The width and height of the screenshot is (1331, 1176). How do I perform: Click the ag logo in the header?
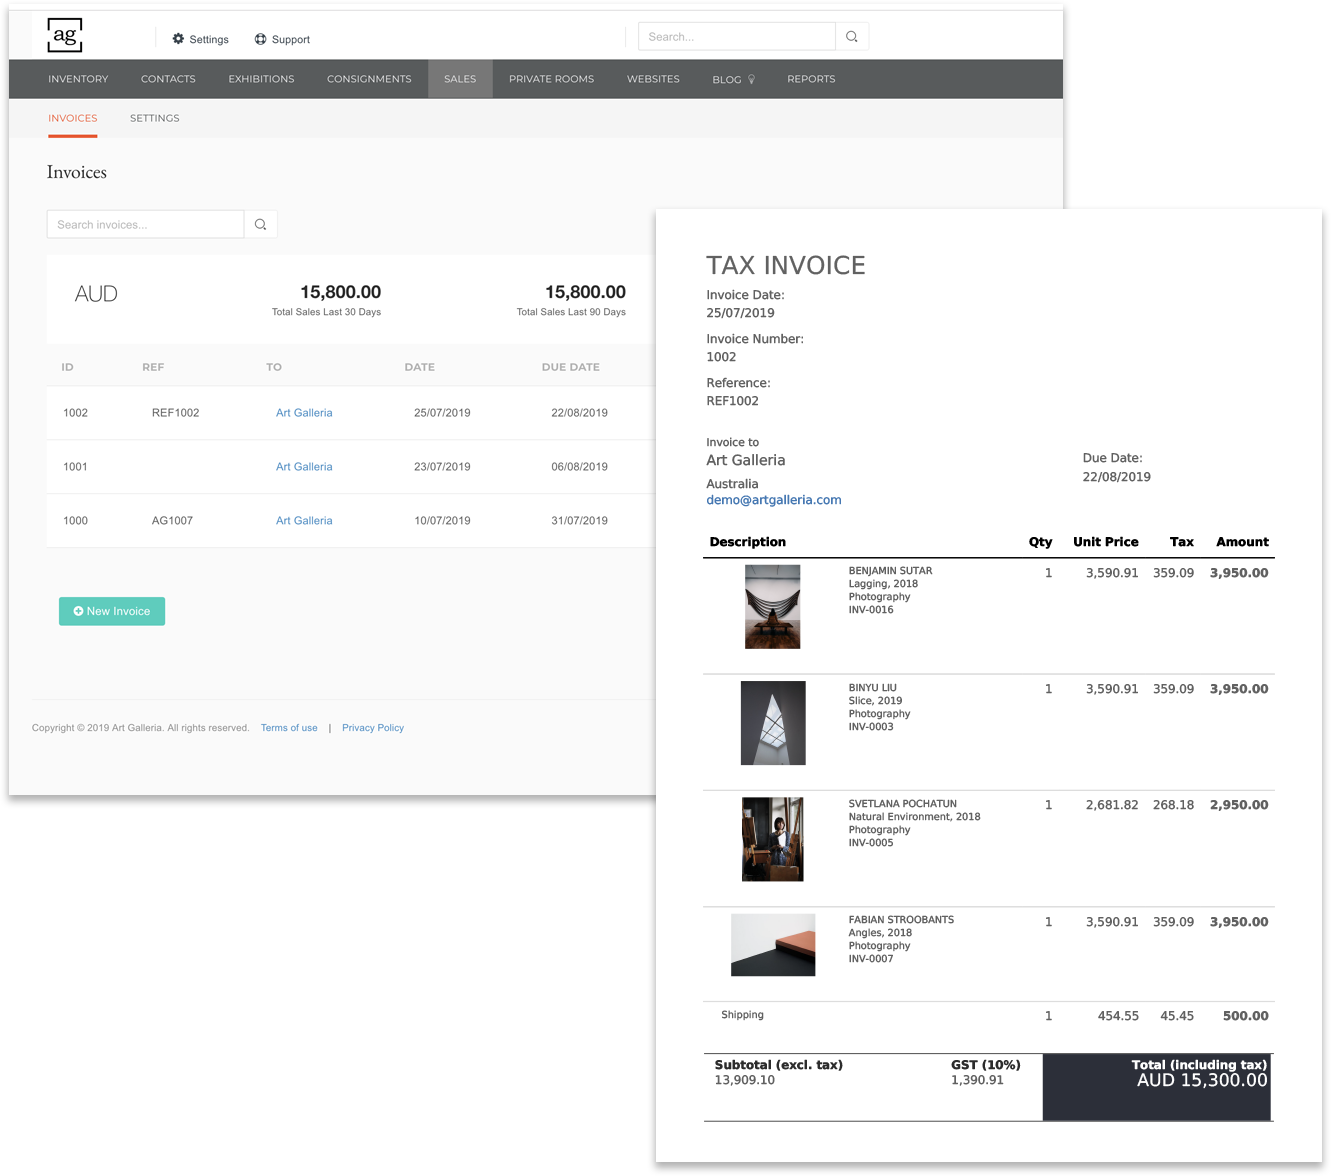click(x=64, y=34)
